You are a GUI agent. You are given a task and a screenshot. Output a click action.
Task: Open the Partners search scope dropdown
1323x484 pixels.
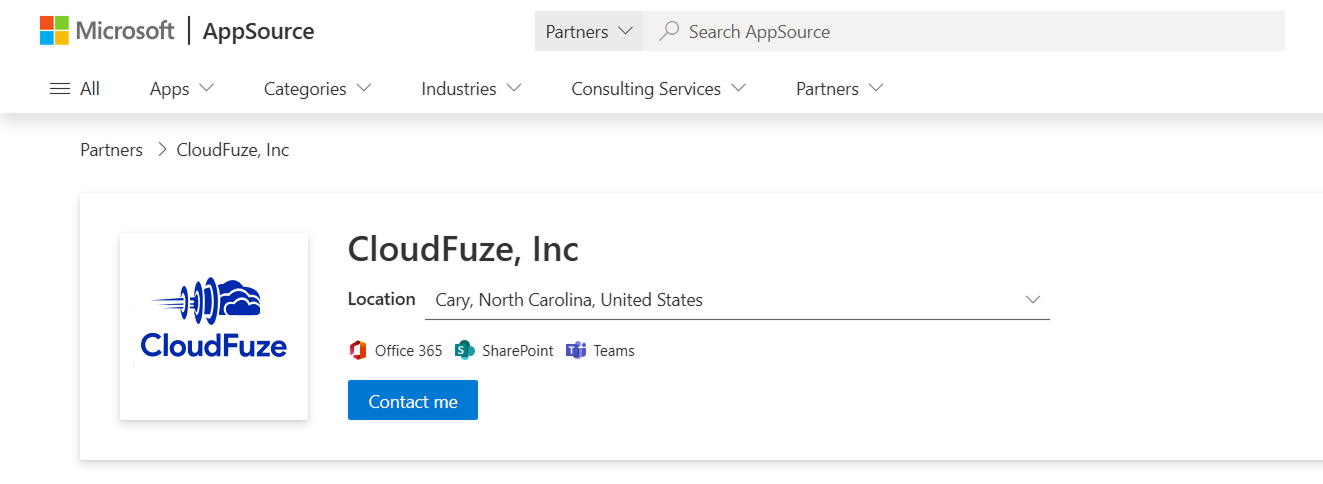click(589, 31)
